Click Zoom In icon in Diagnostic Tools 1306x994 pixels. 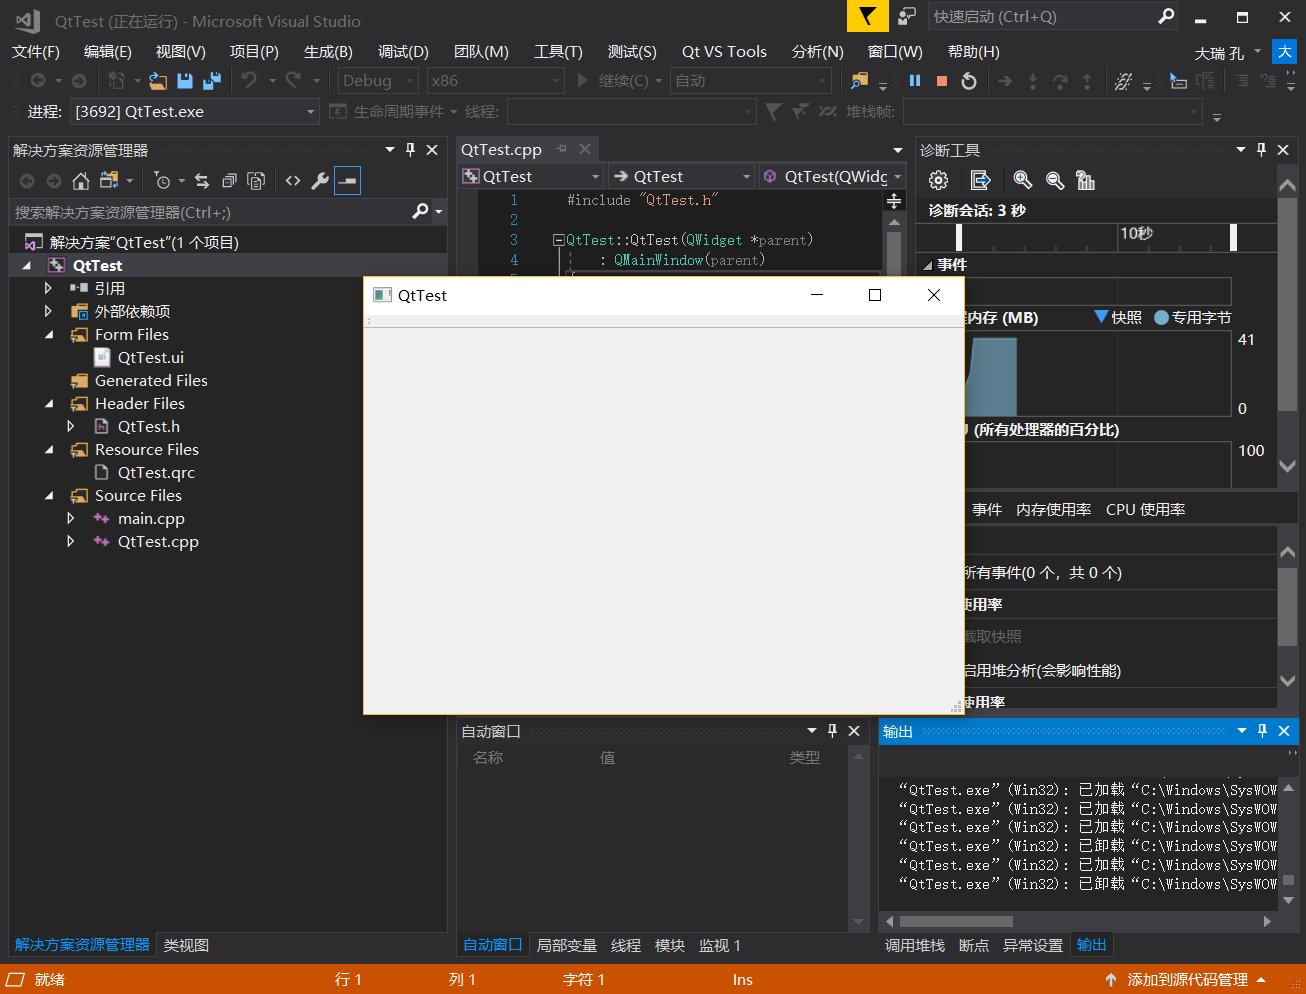coord(1022,180)
